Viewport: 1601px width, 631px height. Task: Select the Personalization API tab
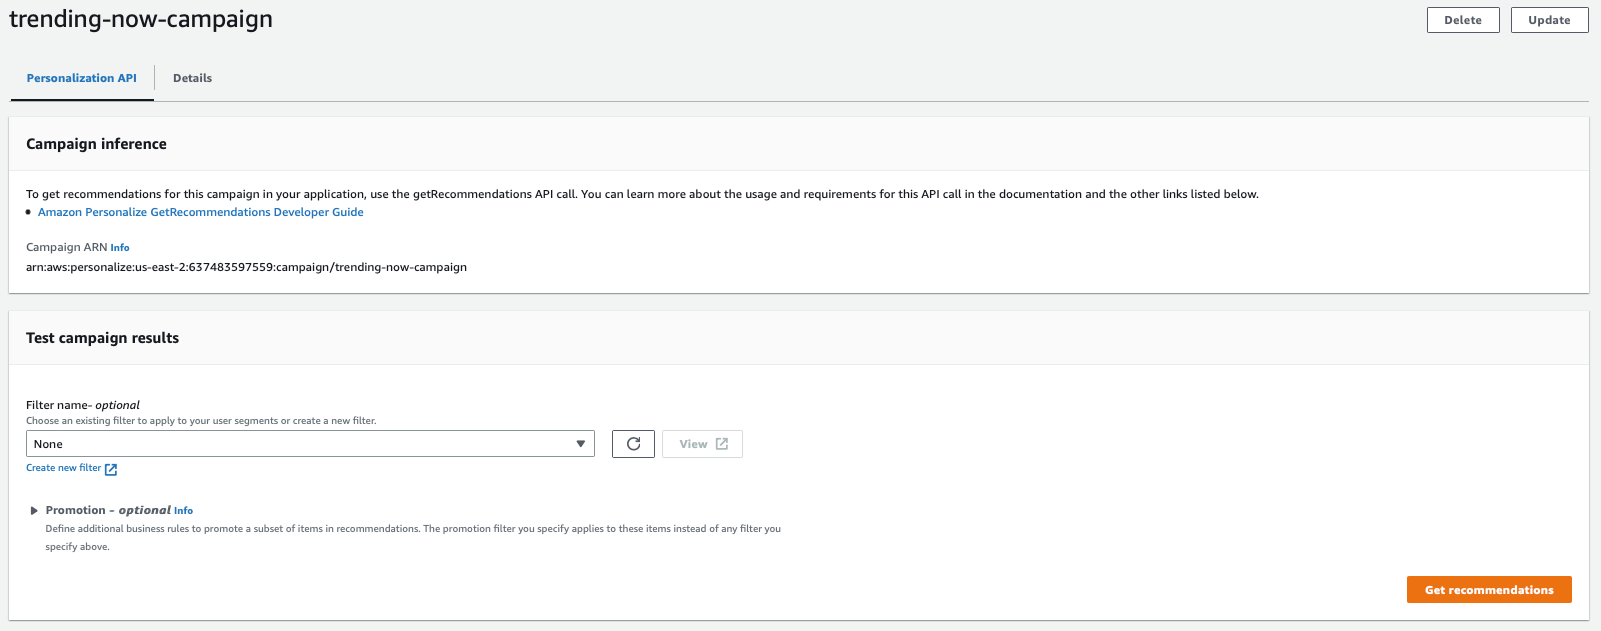(82, 78)
